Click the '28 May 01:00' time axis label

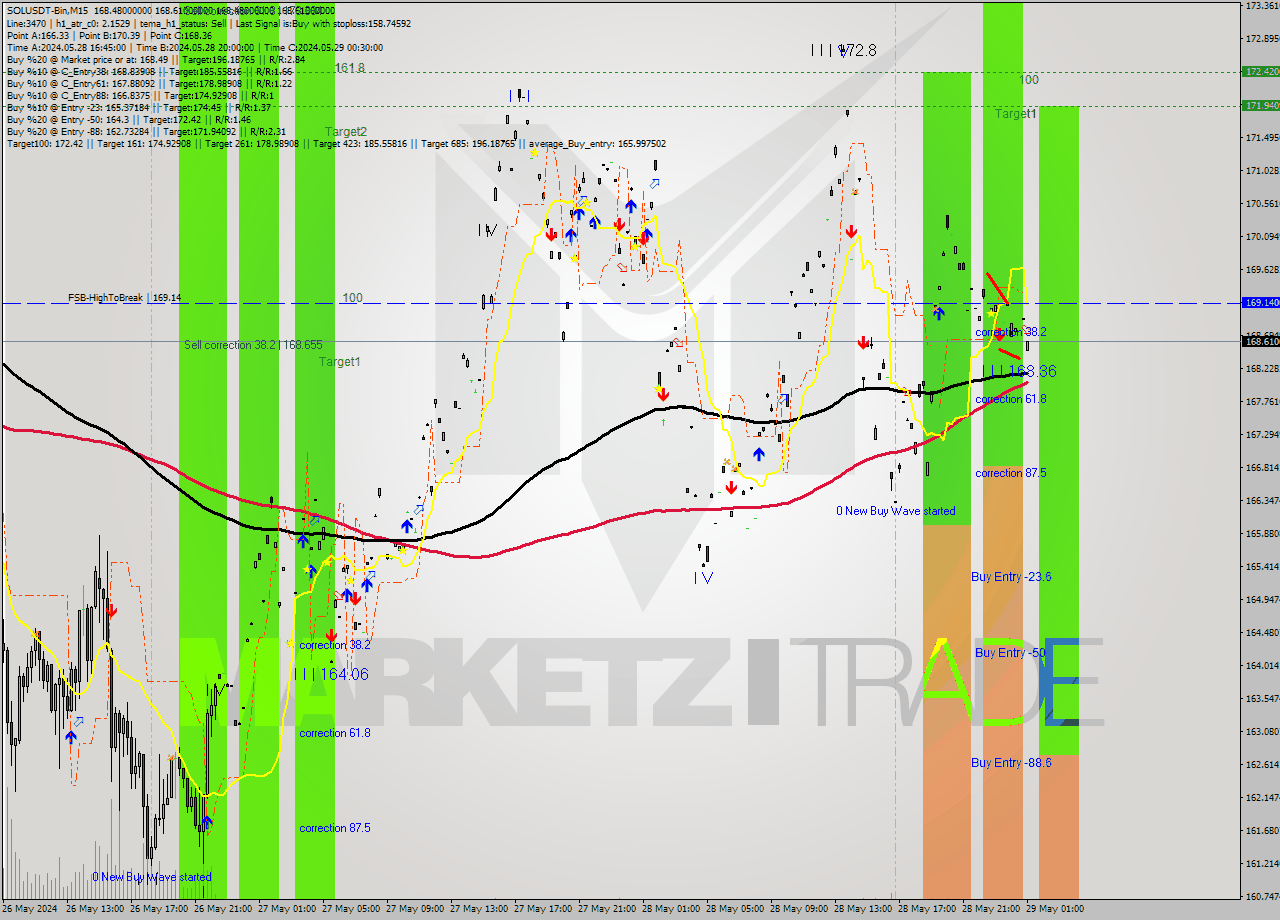(670, 909)
